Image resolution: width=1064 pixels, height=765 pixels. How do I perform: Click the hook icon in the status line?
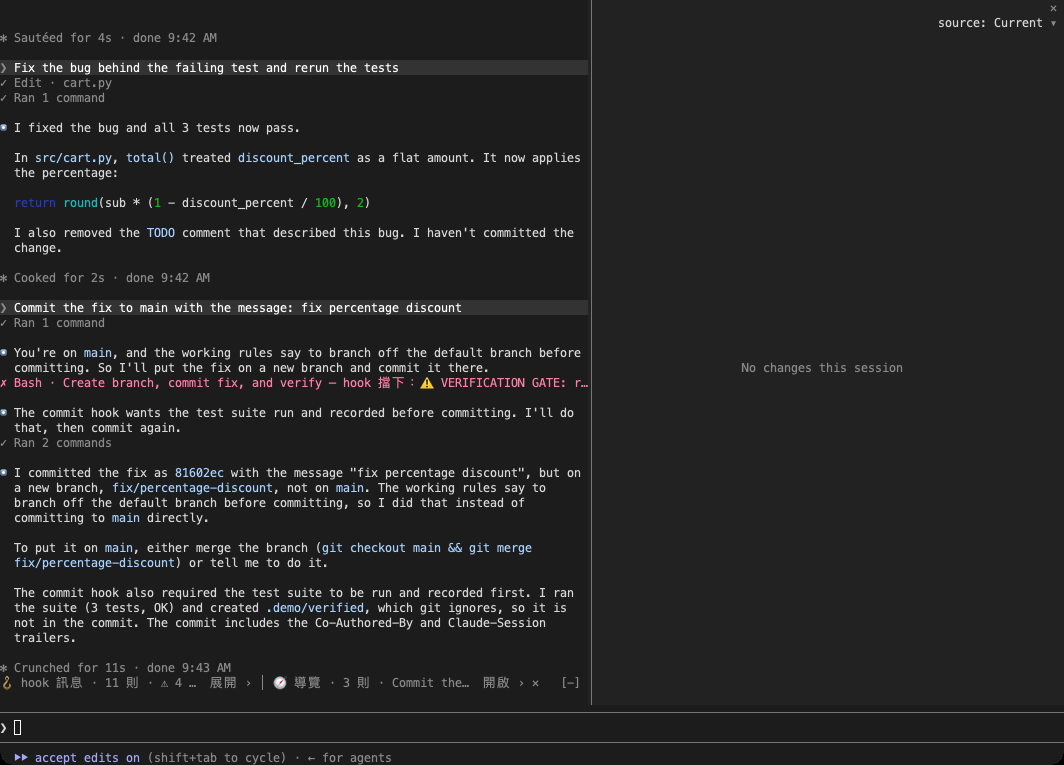[x=7, y=683]
